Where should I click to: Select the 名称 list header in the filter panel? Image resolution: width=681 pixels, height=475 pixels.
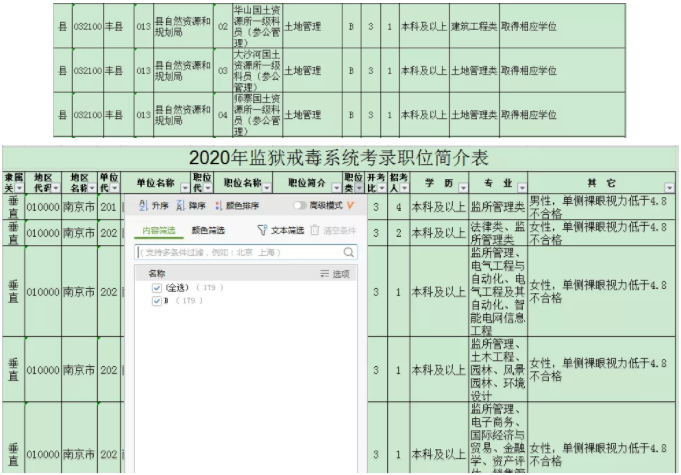pos(157,274)
